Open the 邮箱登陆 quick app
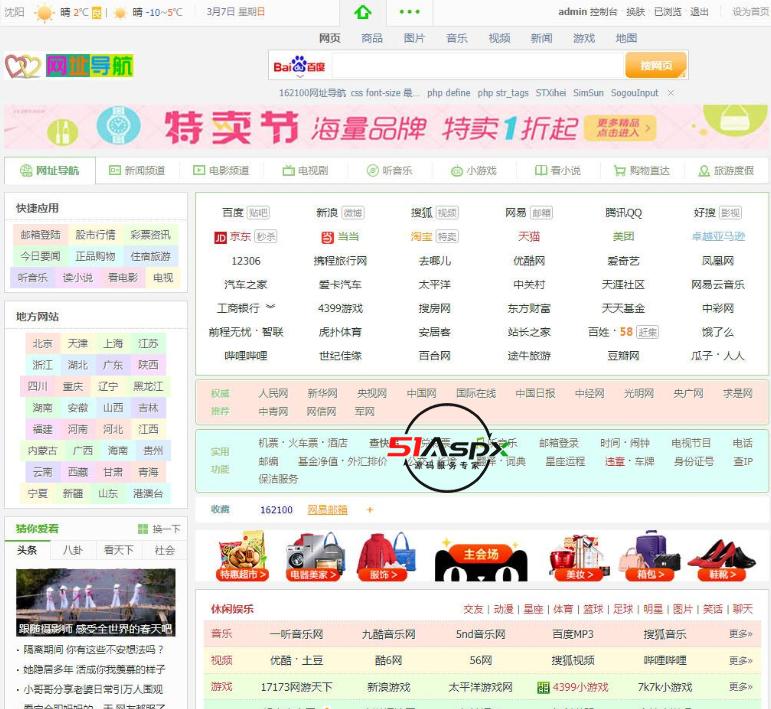 [40, 235]
